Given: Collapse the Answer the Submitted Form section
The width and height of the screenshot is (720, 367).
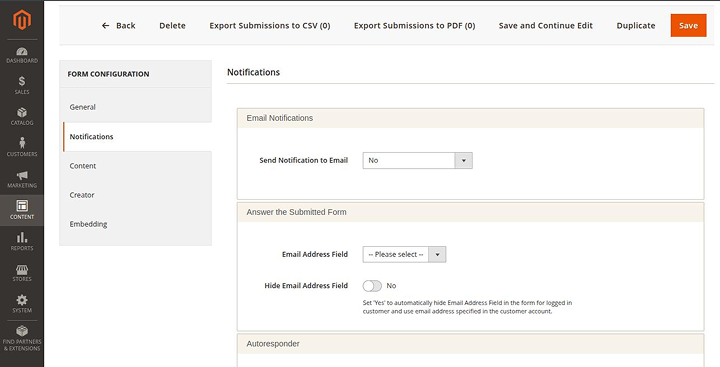Looking at the screenshot, I should [471, 212].
